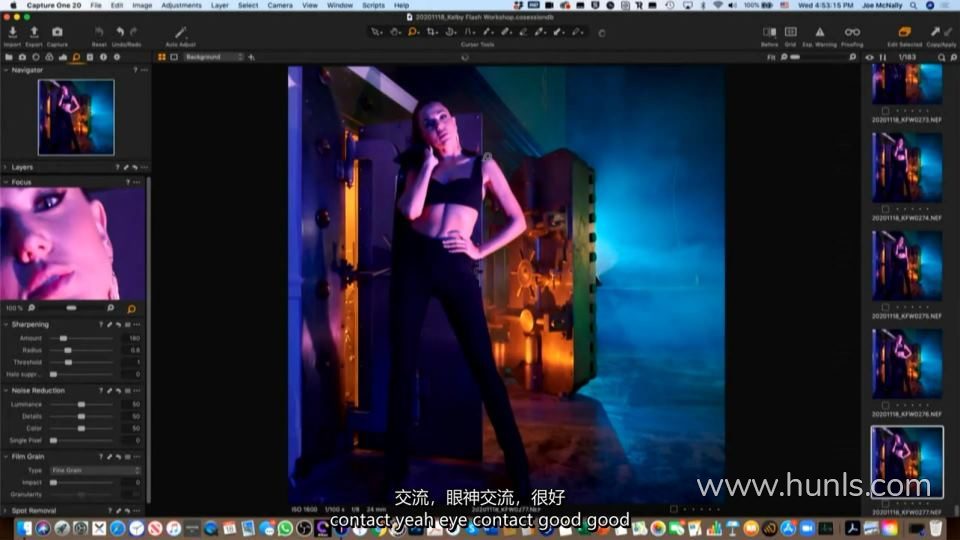The image size is (960, 540).
Task: Click the Export toolbar icon
Action: point(34,32)
